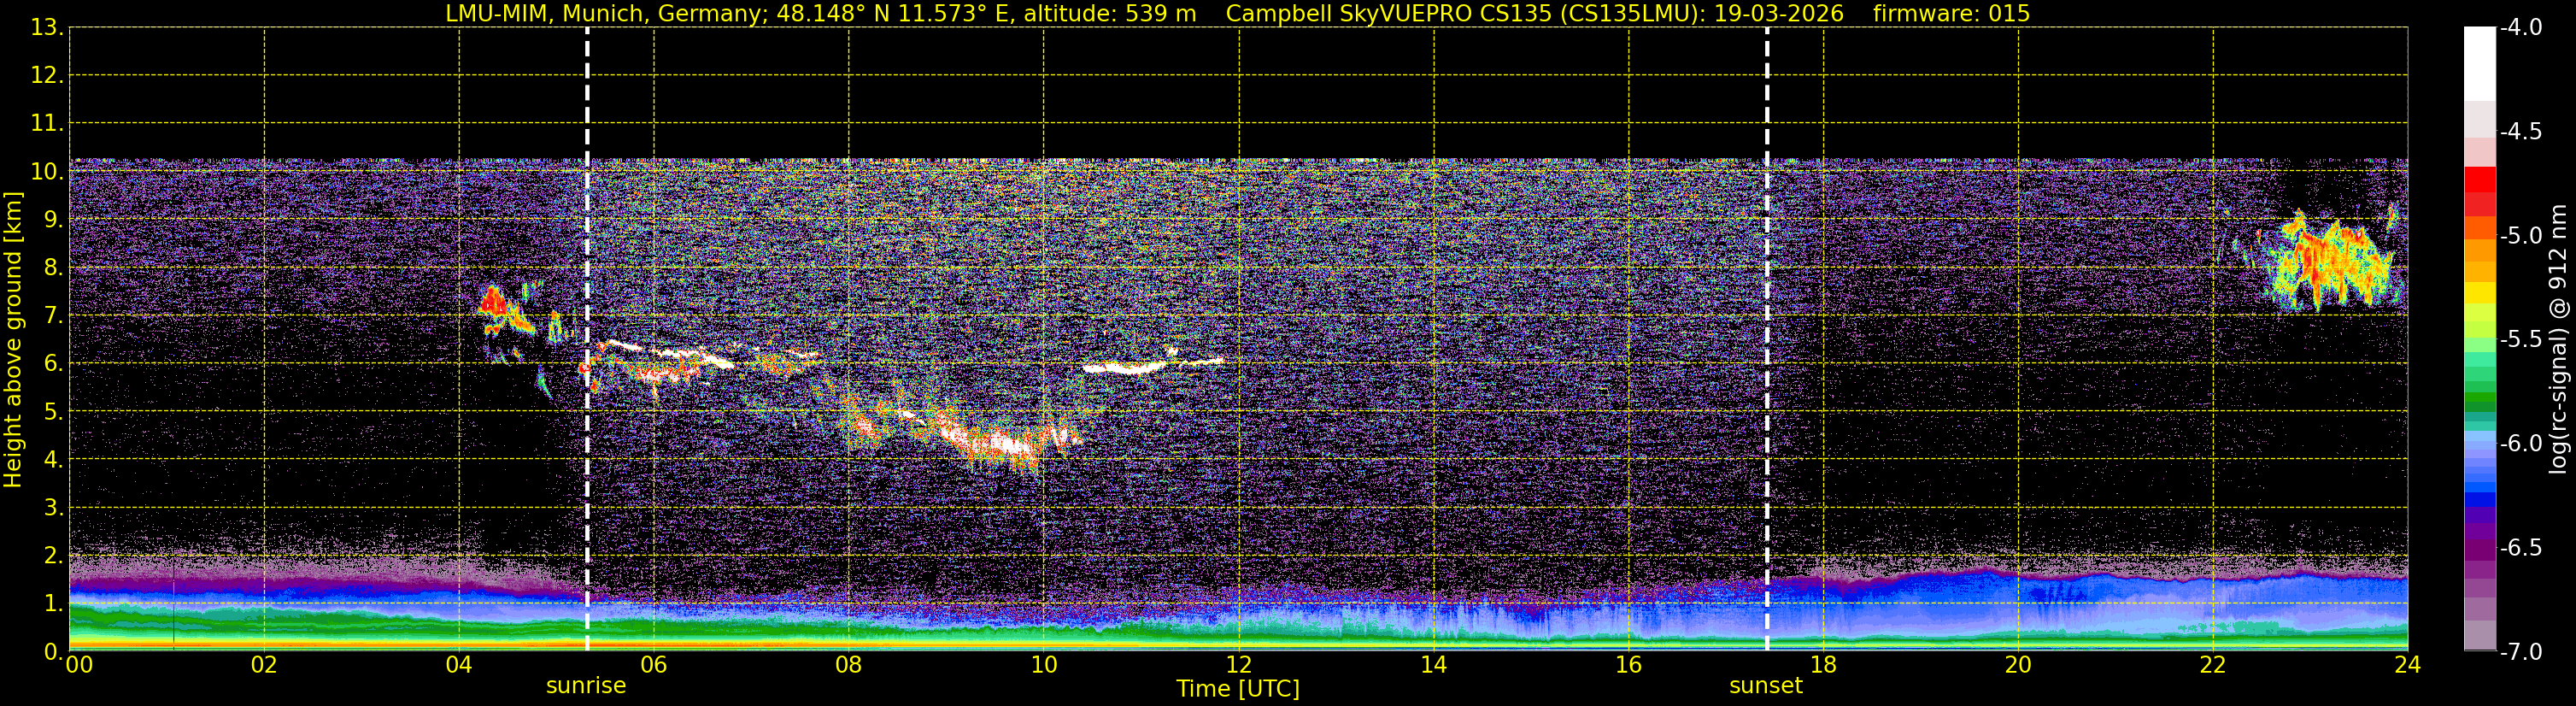Click 'Campbell SkyVUEPRO CS135' in the title
The width and height of the screenshot is (2576, 706).
(1388, 14)
